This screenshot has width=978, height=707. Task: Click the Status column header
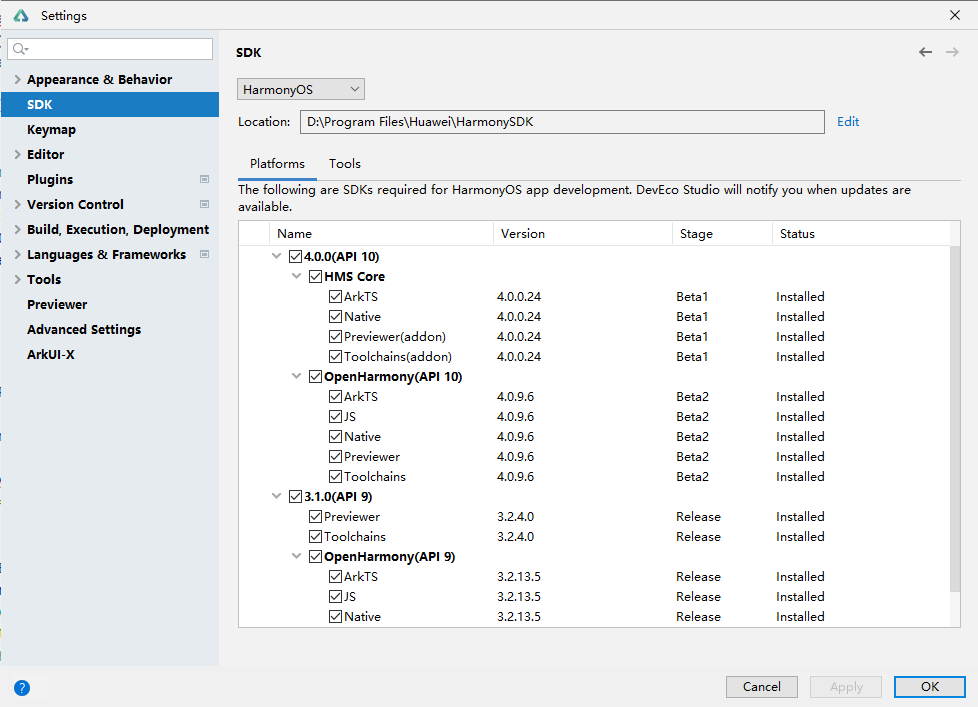pos(861,233)
